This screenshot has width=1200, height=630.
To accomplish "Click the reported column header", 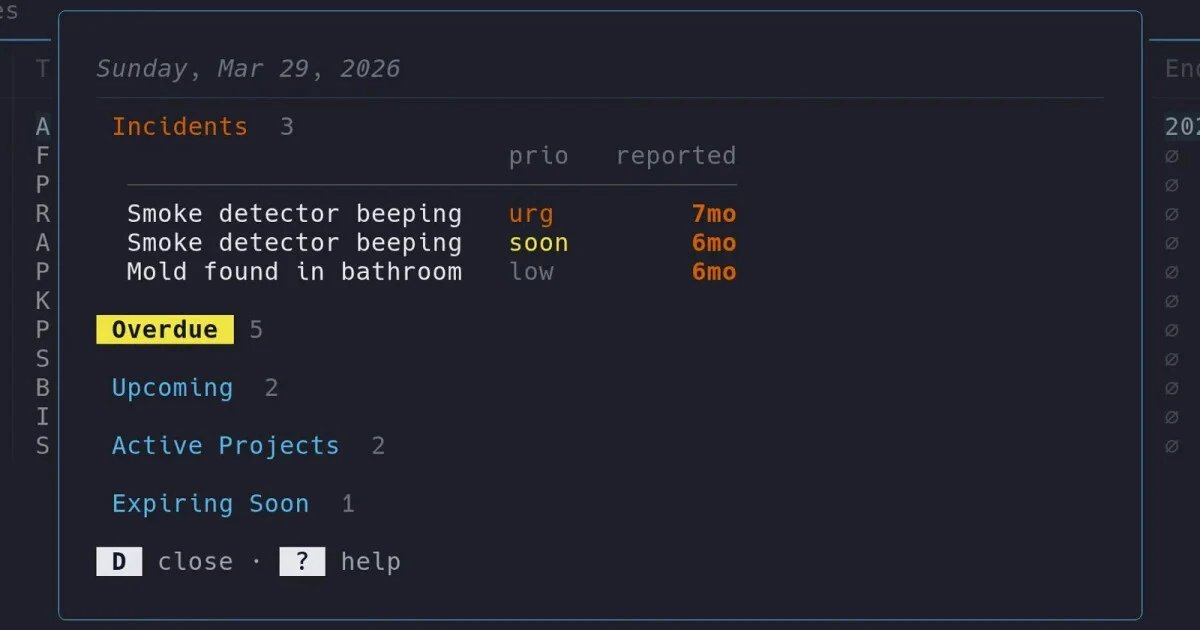I will click(x=676, y=156).
